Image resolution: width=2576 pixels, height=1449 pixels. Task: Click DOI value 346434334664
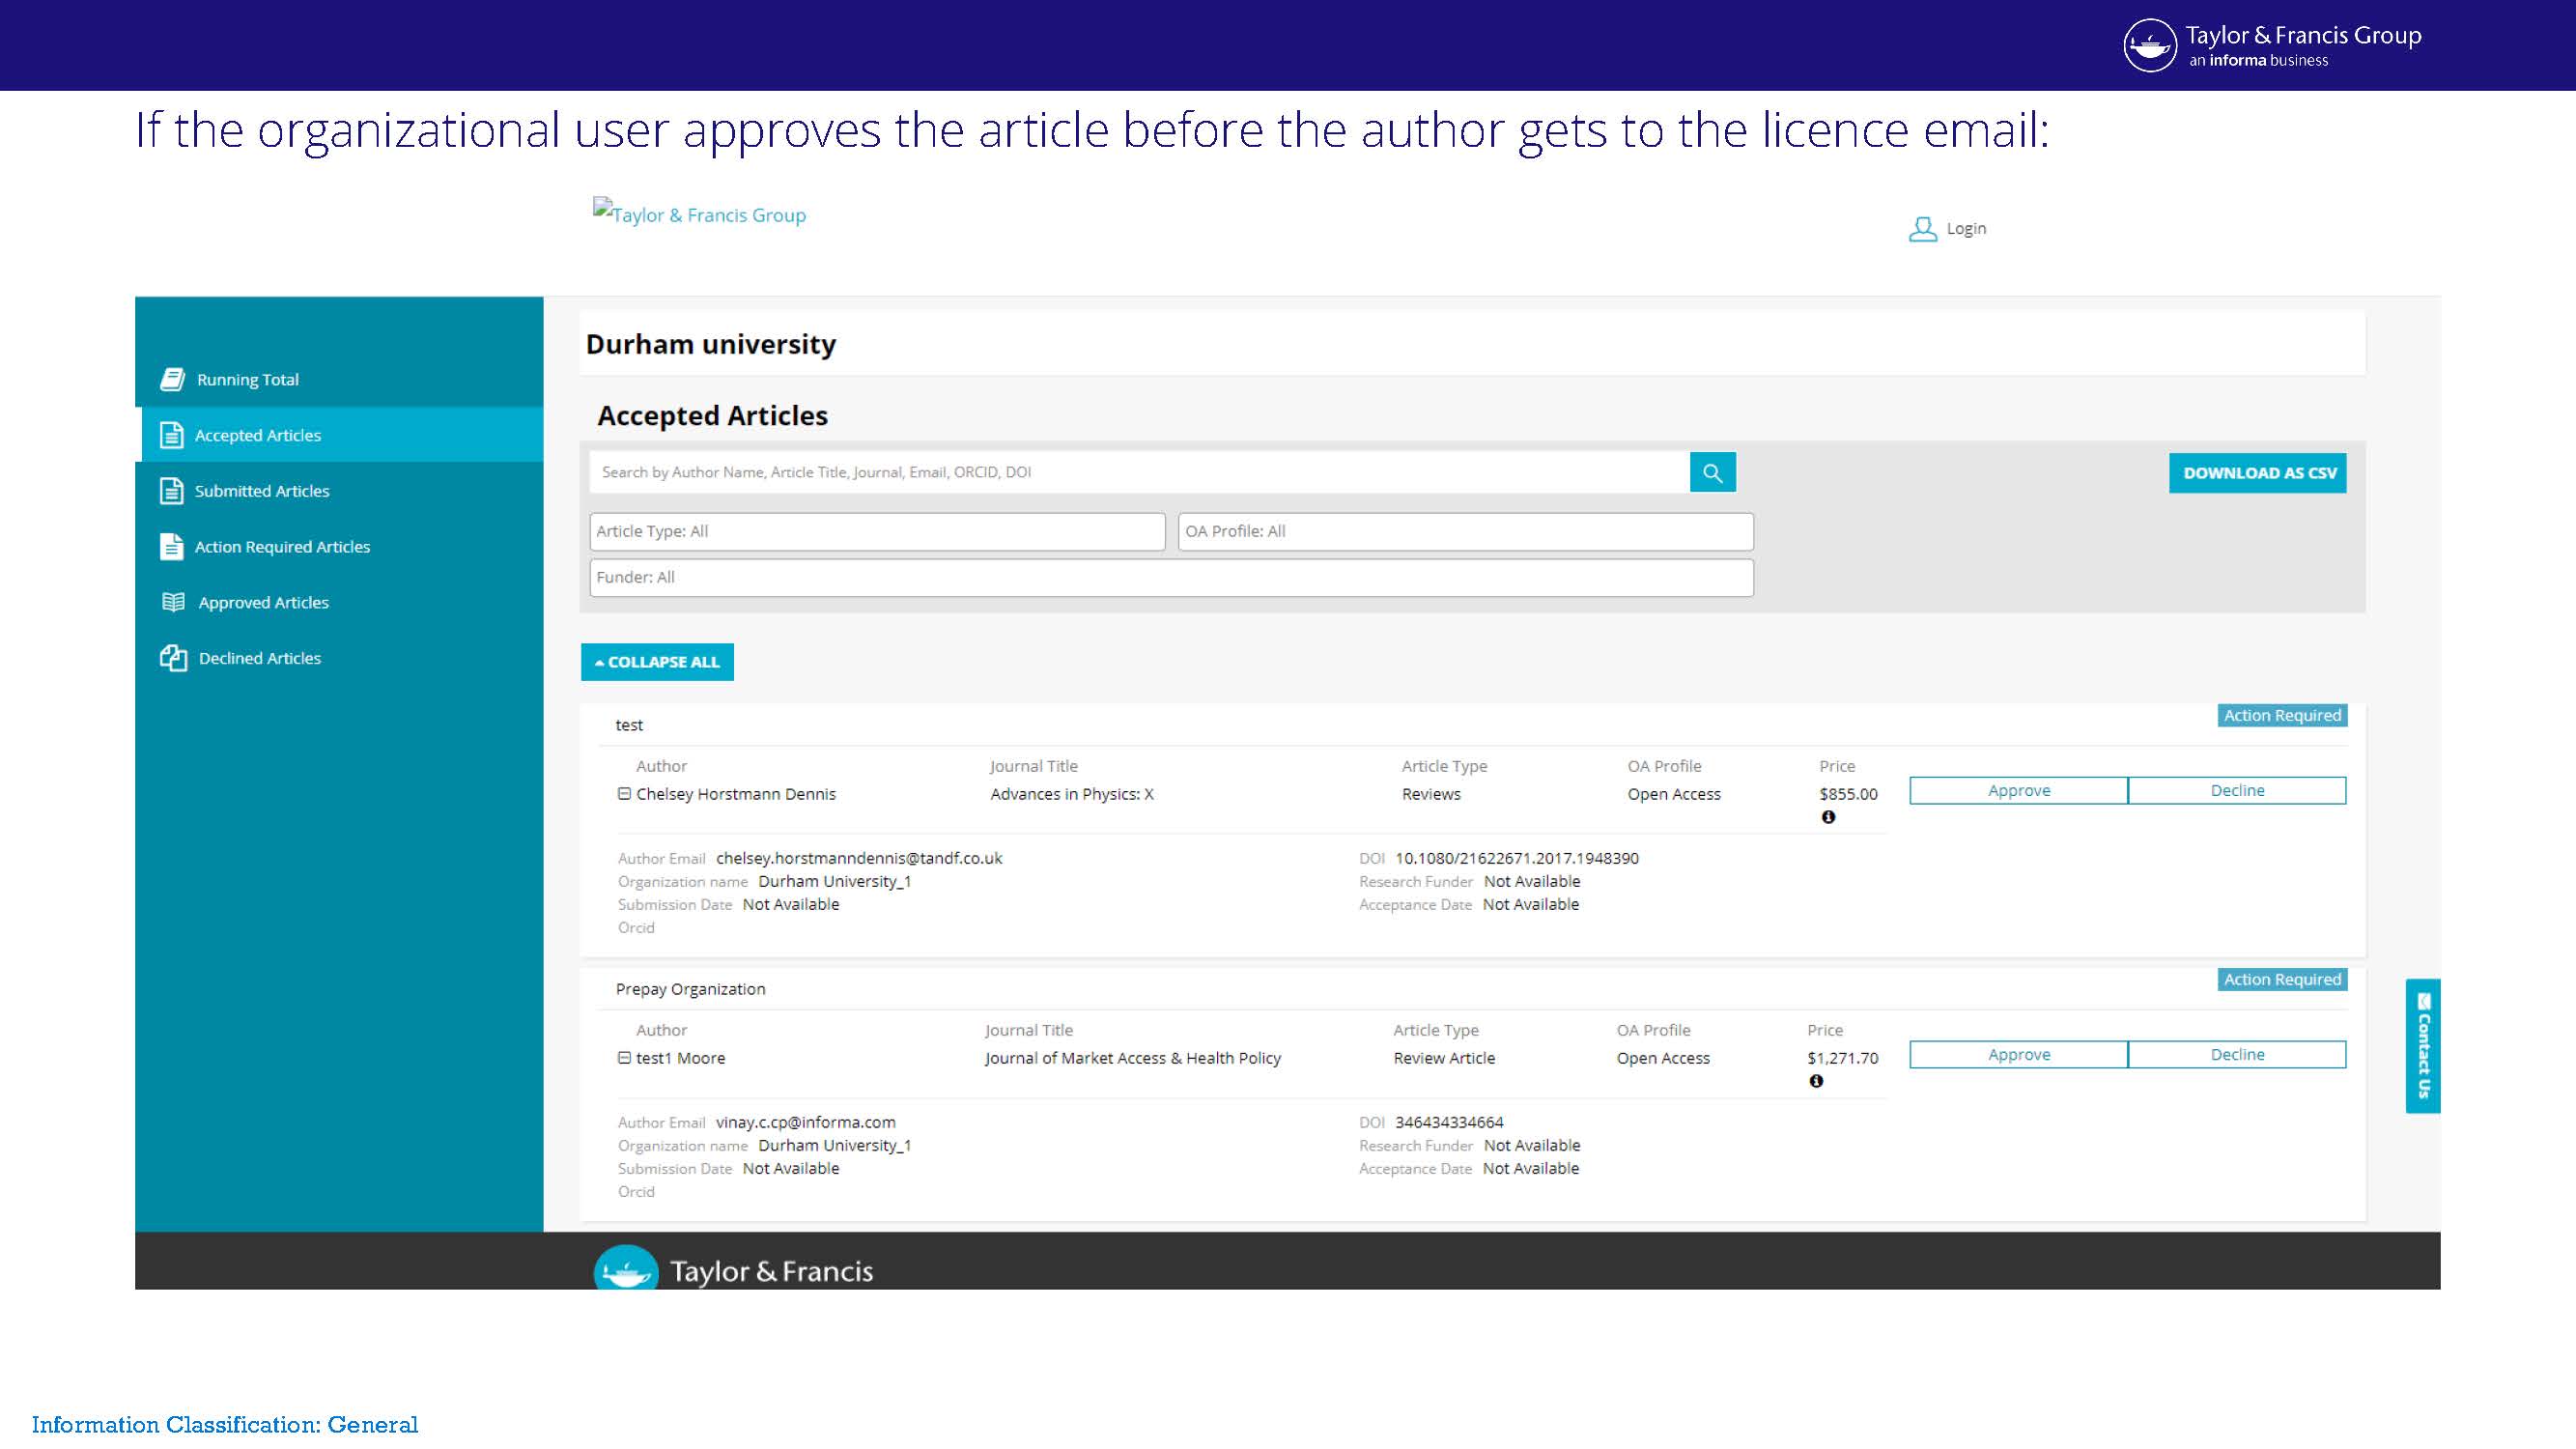[1449, 1122]
